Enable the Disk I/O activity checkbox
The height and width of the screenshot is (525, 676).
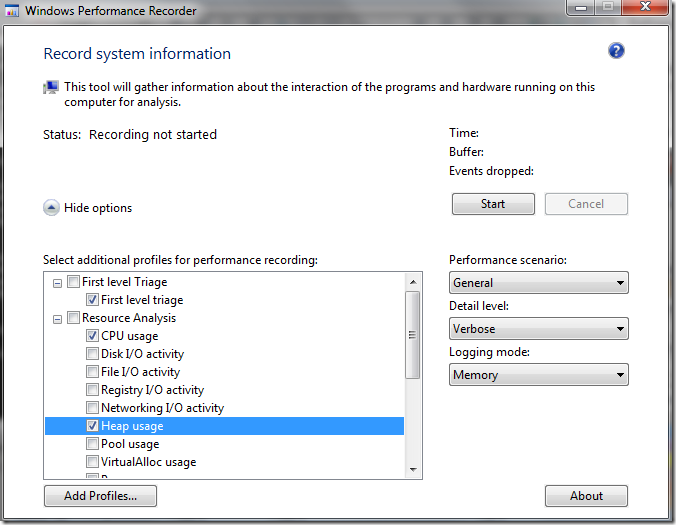tap(92, 354)
